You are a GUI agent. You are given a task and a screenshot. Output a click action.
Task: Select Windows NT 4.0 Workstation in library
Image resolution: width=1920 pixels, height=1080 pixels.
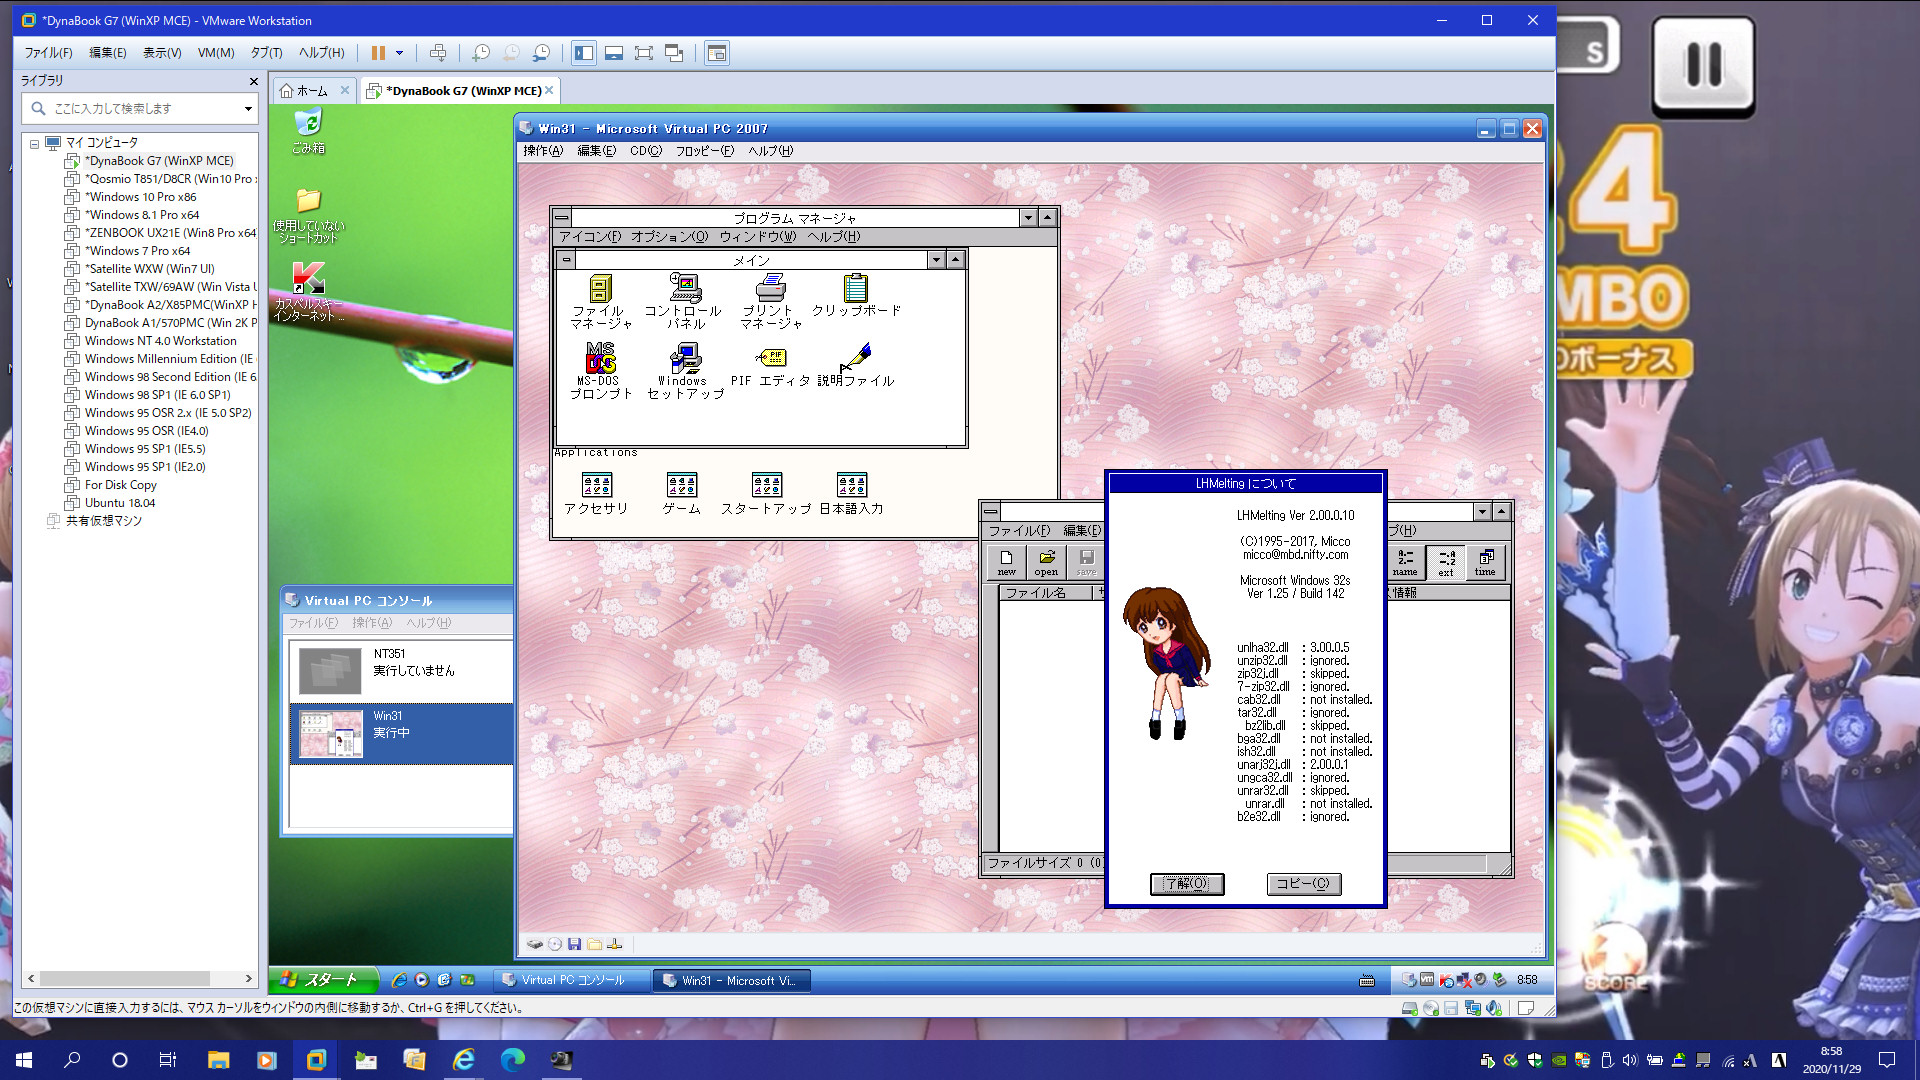pos(160,341)
